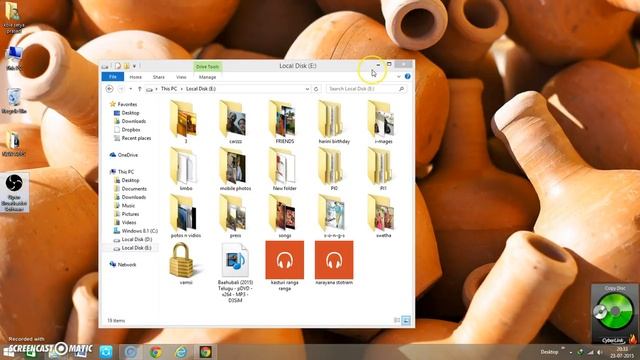
Task: Click the taskbar clock and date
Action: [622, 352]
